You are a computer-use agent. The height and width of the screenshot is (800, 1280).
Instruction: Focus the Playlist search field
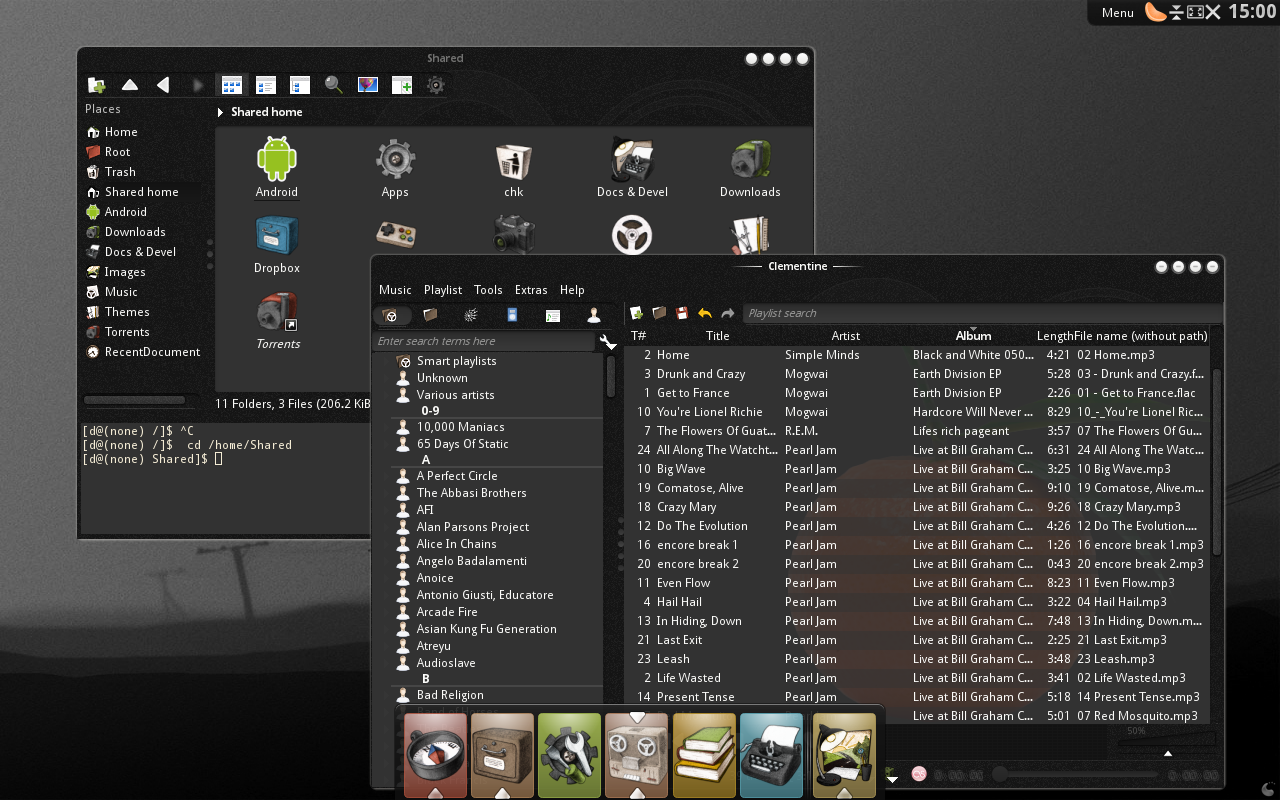[981, 313]
